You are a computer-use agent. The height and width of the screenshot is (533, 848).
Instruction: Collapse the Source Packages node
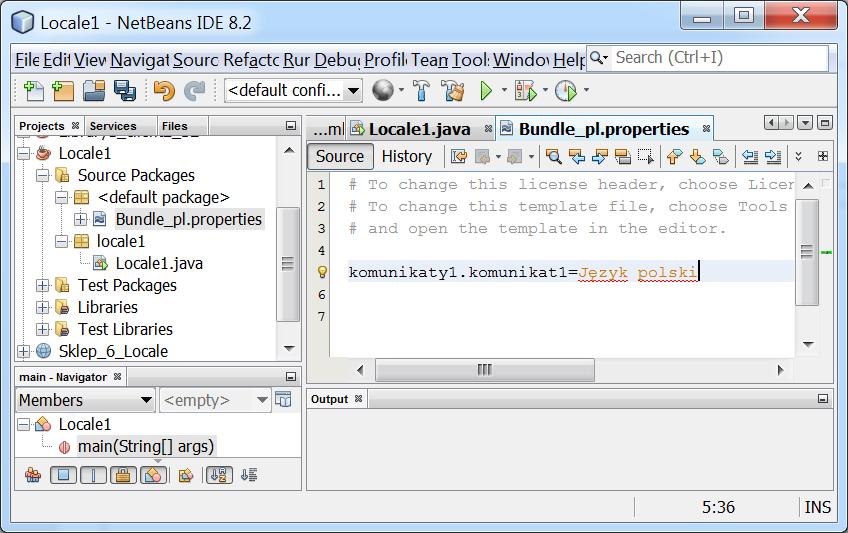click(x=43, y=176)
